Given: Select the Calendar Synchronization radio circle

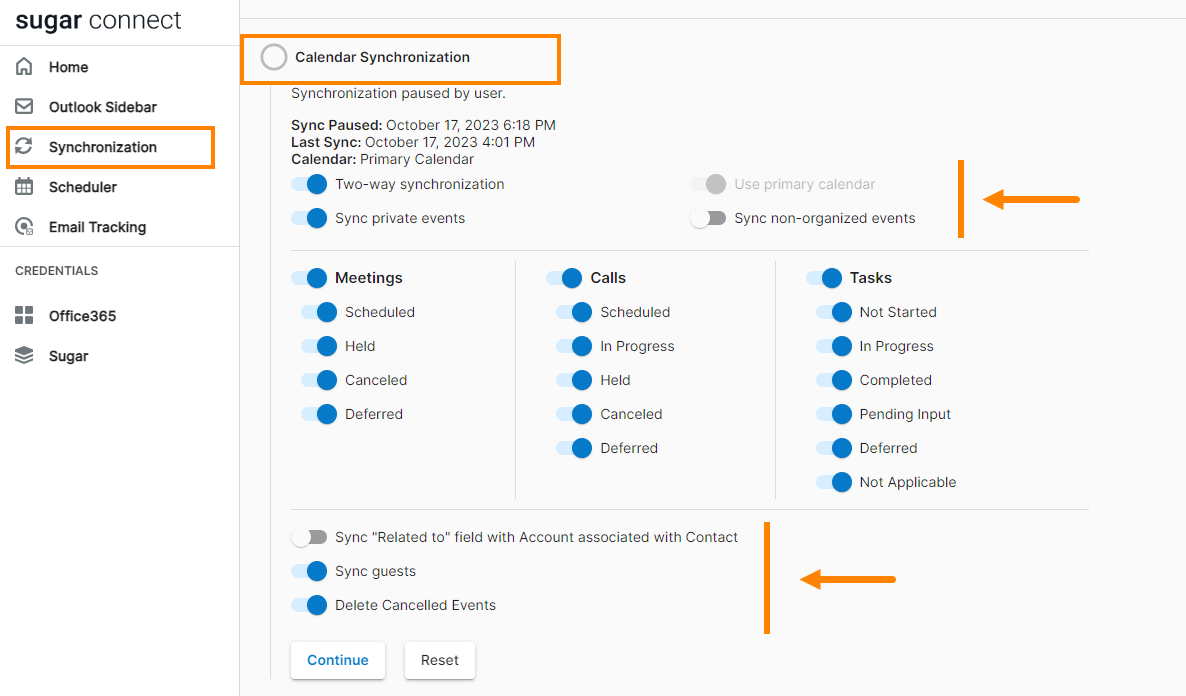Looking at the screenshot, I should point(274,57).
